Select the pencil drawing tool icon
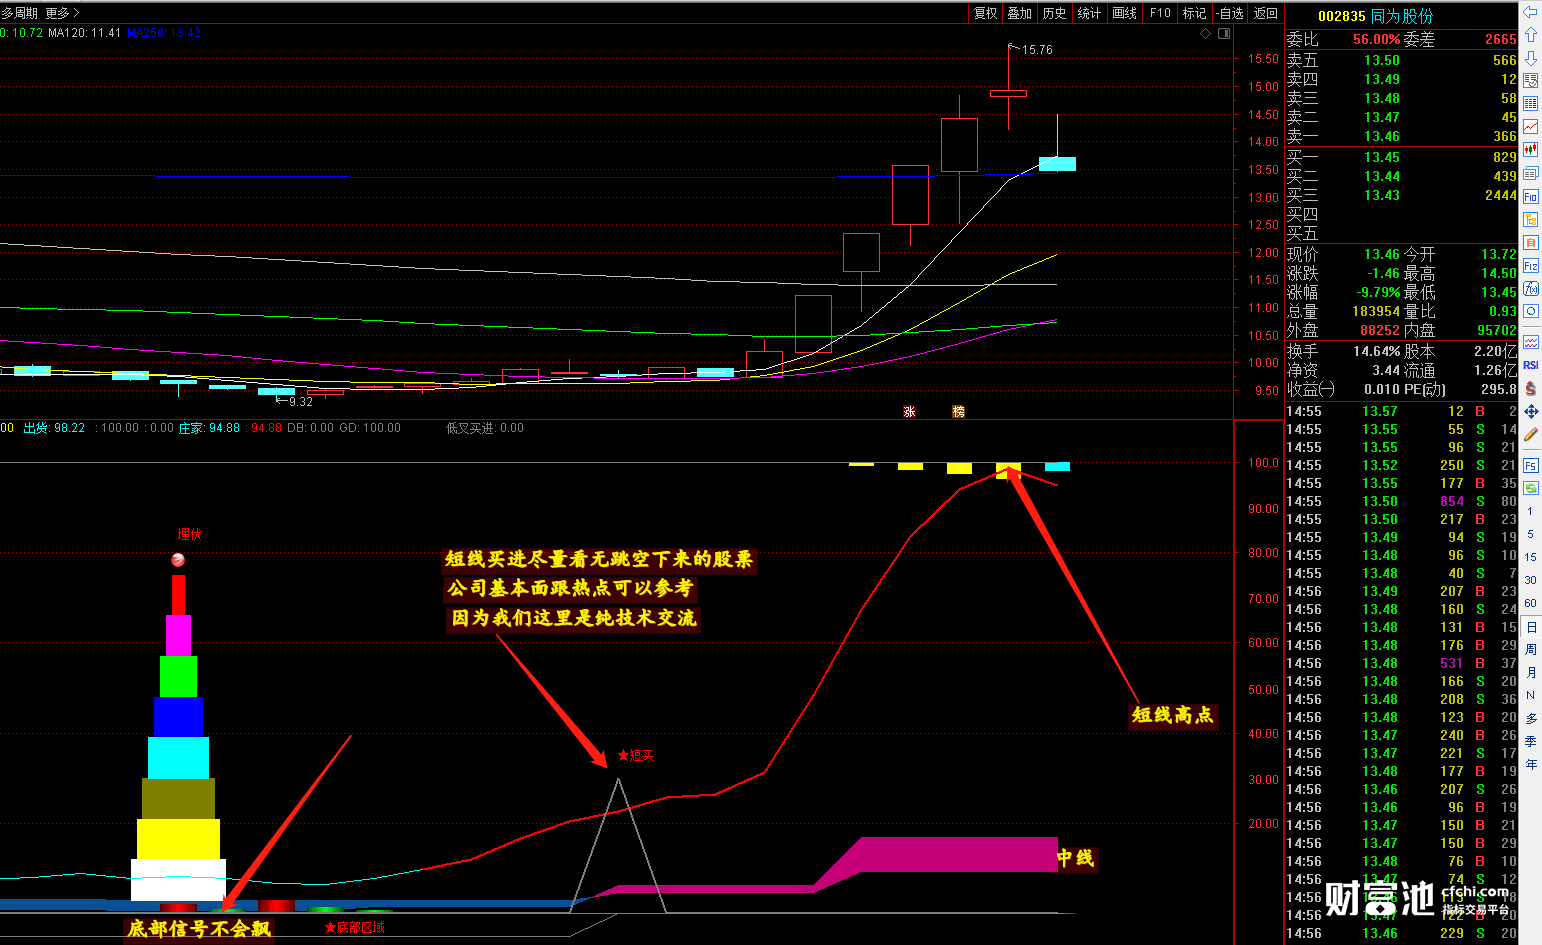This screenshot has width=1542, height=945. [x=1530, y=434]
